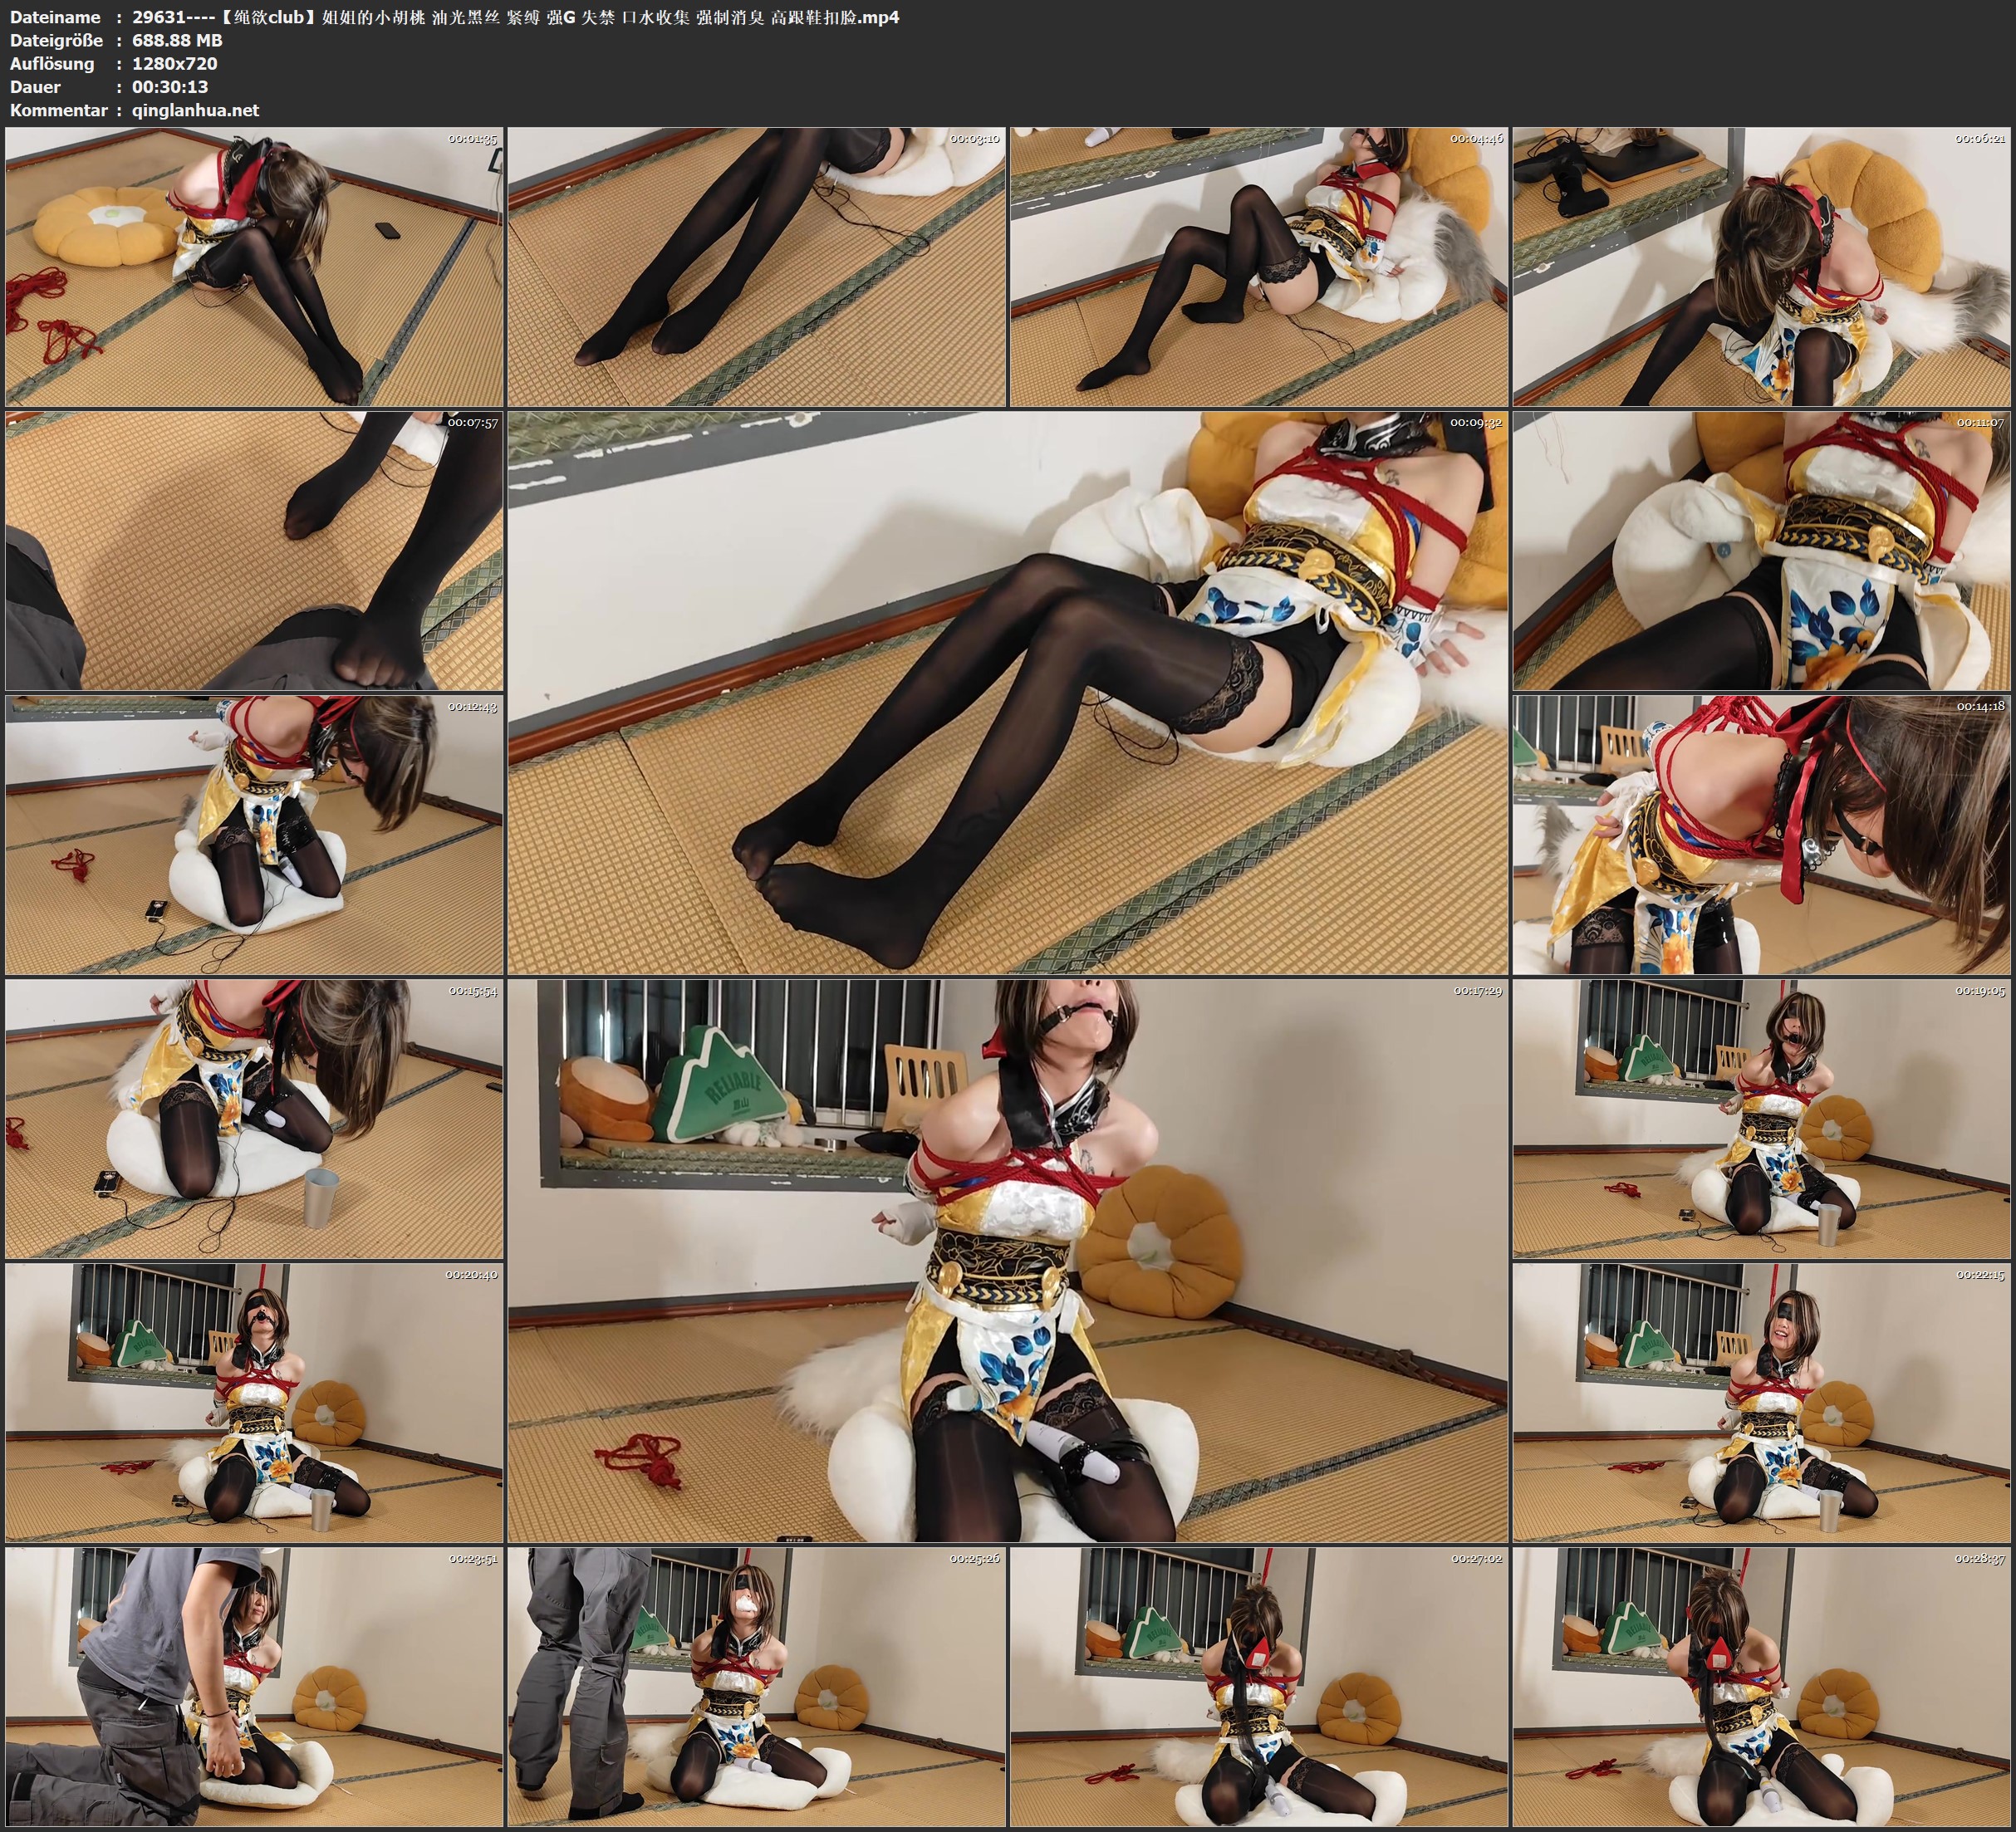
Task: Click the thumbnail timestamped 00:01:35
Action: tap(254, 267)
